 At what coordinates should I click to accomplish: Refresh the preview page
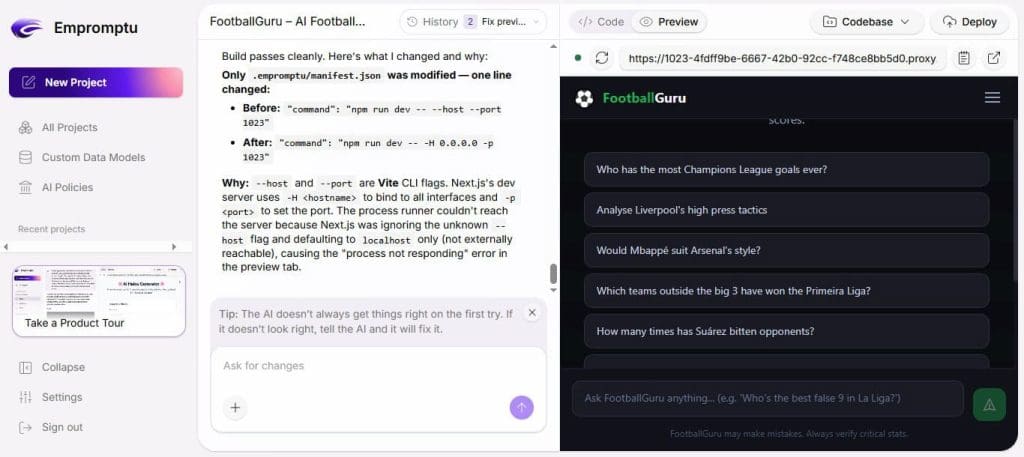[601, 58]
